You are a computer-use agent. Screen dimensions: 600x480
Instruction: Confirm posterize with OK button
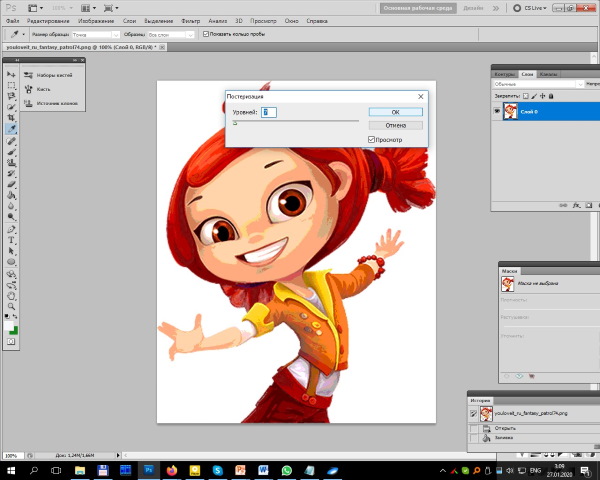coord(396,112)
